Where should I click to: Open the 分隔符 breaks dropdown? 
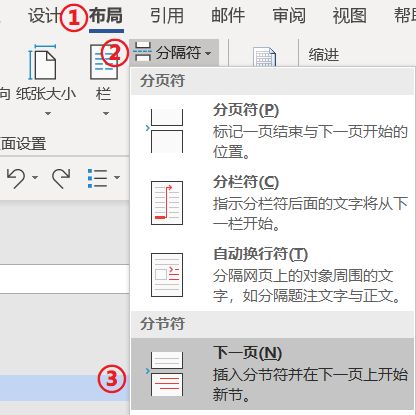[x=174, y=53]
